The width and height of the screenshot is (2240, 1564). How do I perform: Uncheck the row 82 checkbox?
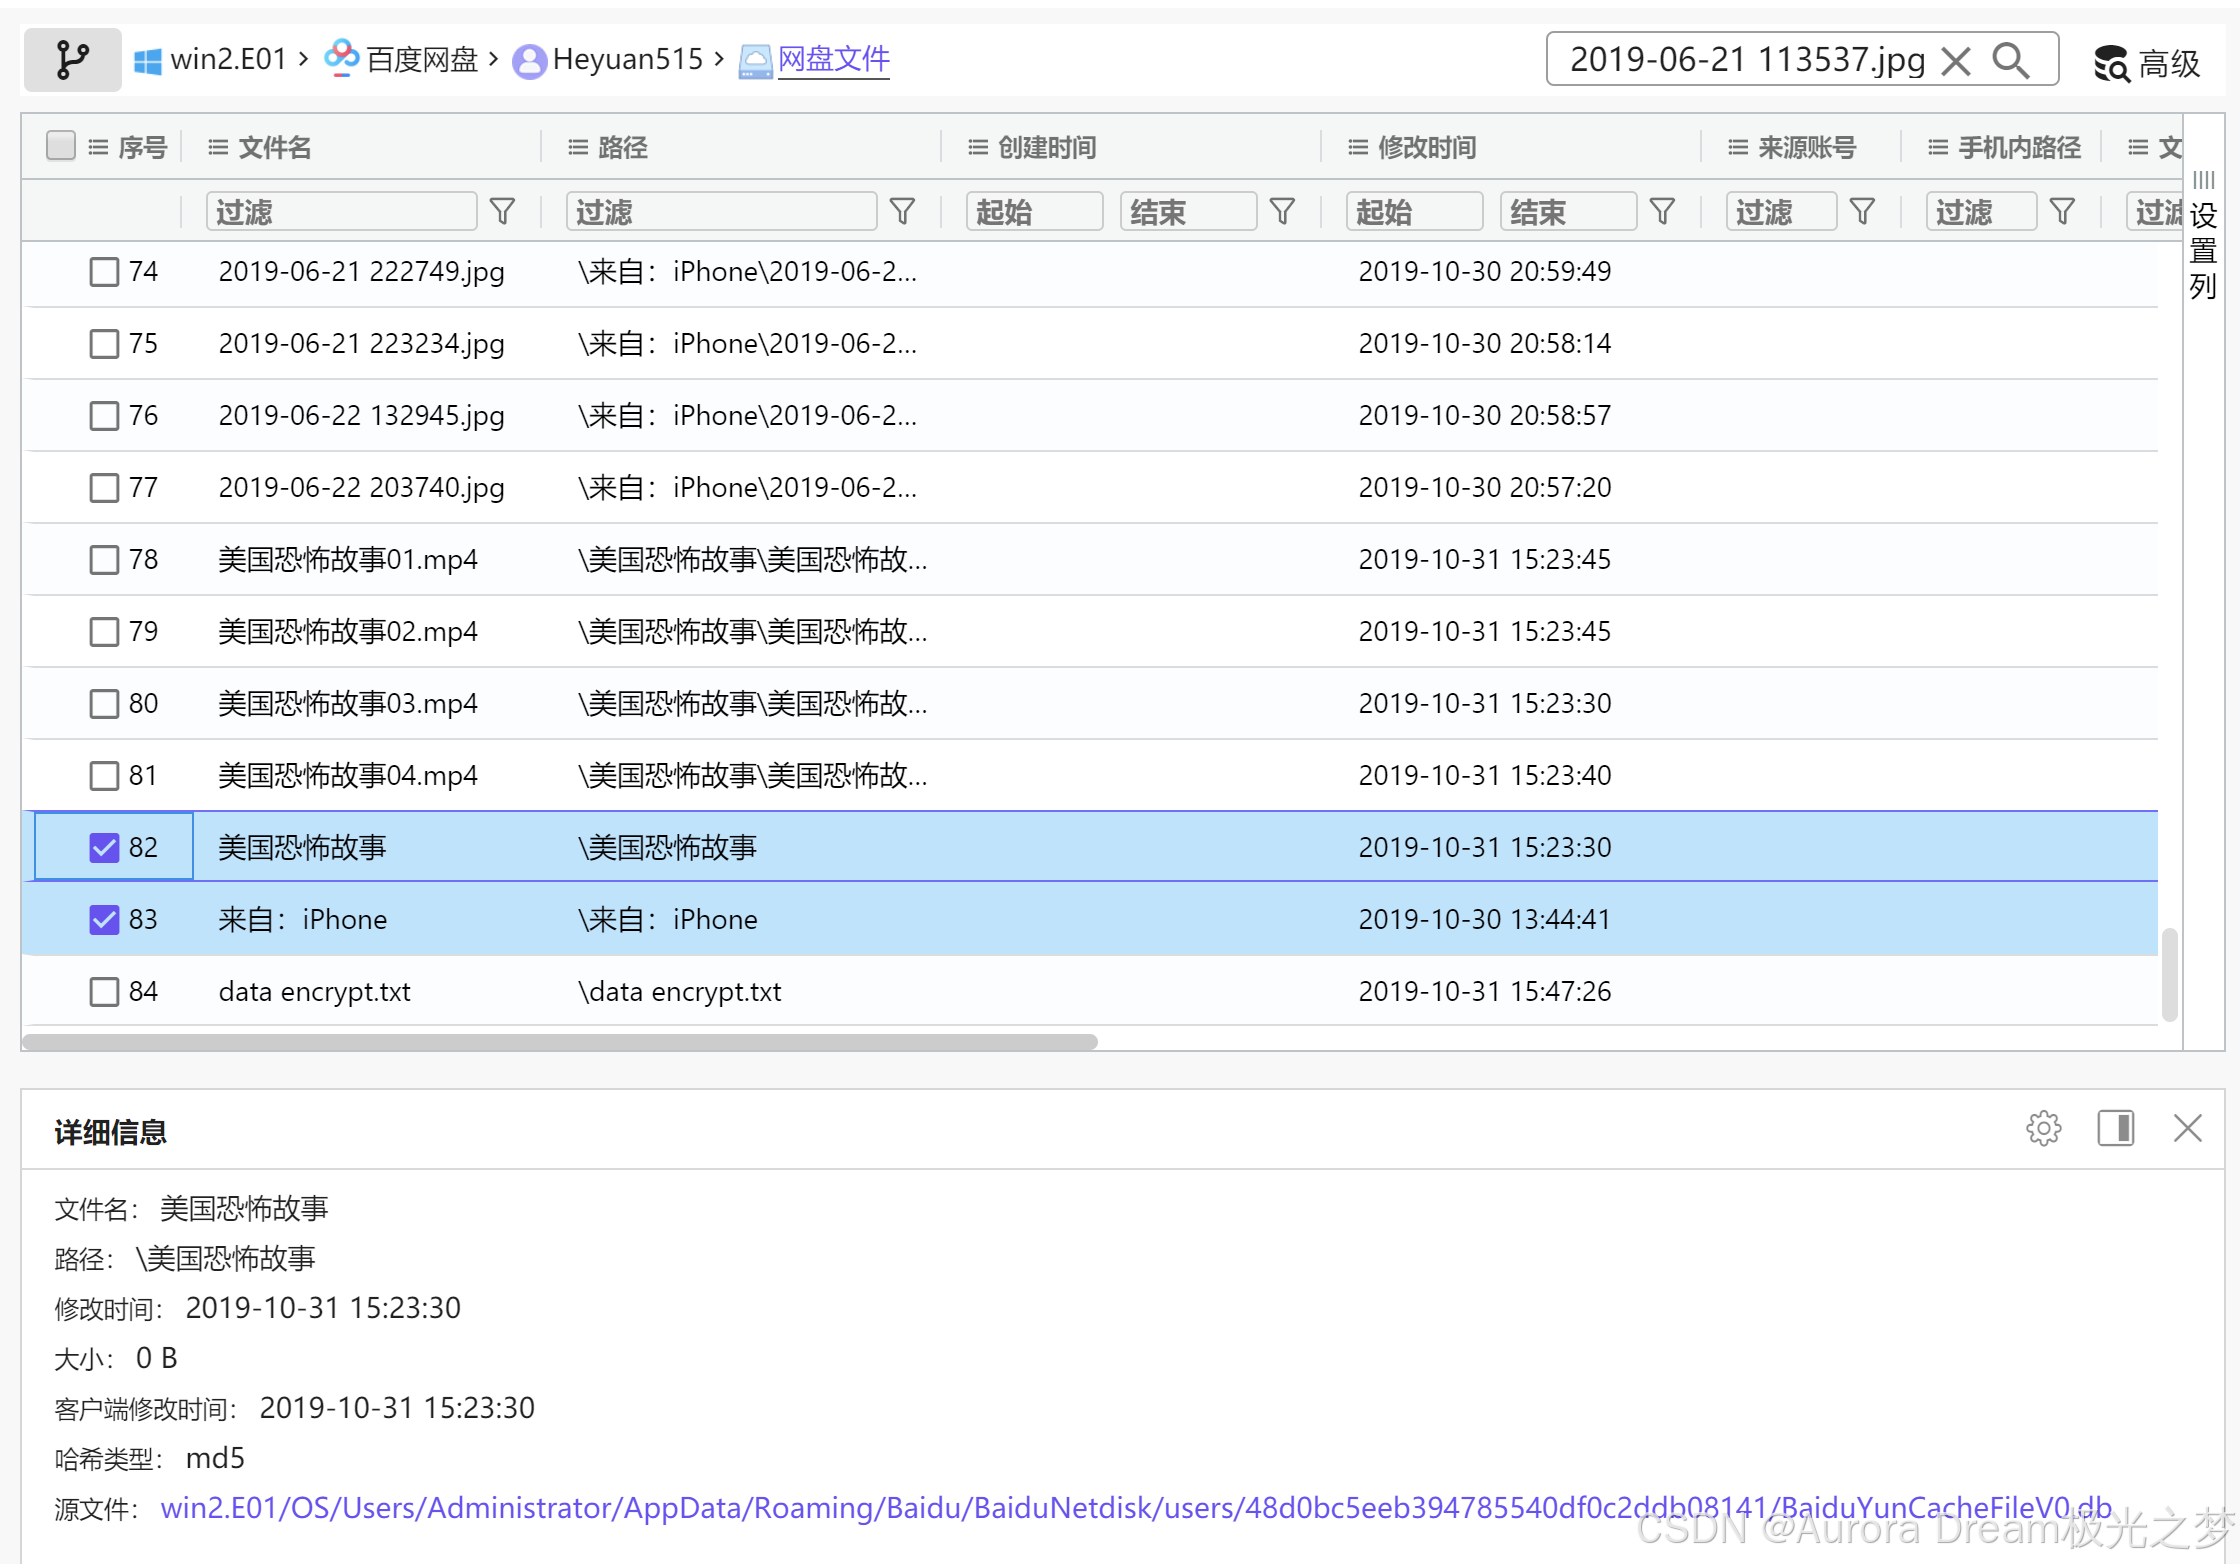[x=104, y=847]
